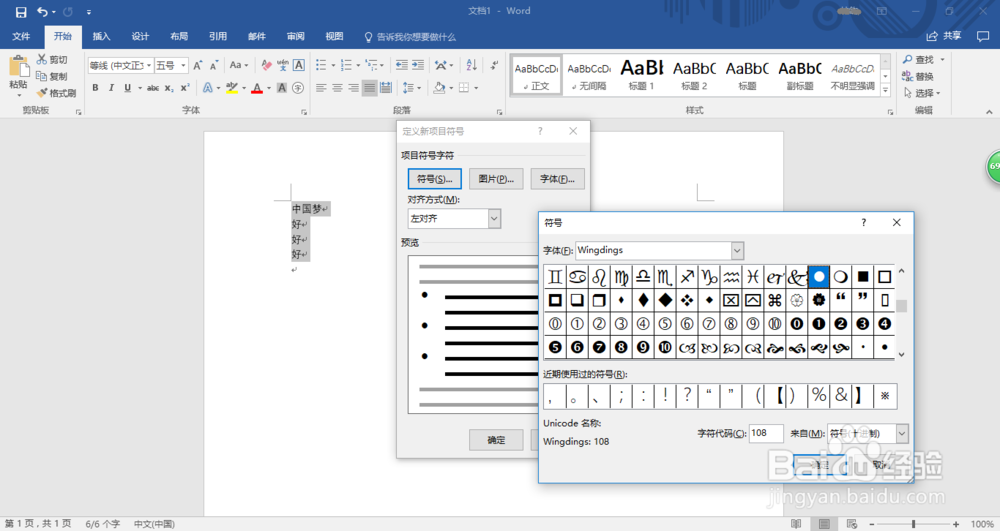Click the Enclosed Character (字) icon

point(298,88)
